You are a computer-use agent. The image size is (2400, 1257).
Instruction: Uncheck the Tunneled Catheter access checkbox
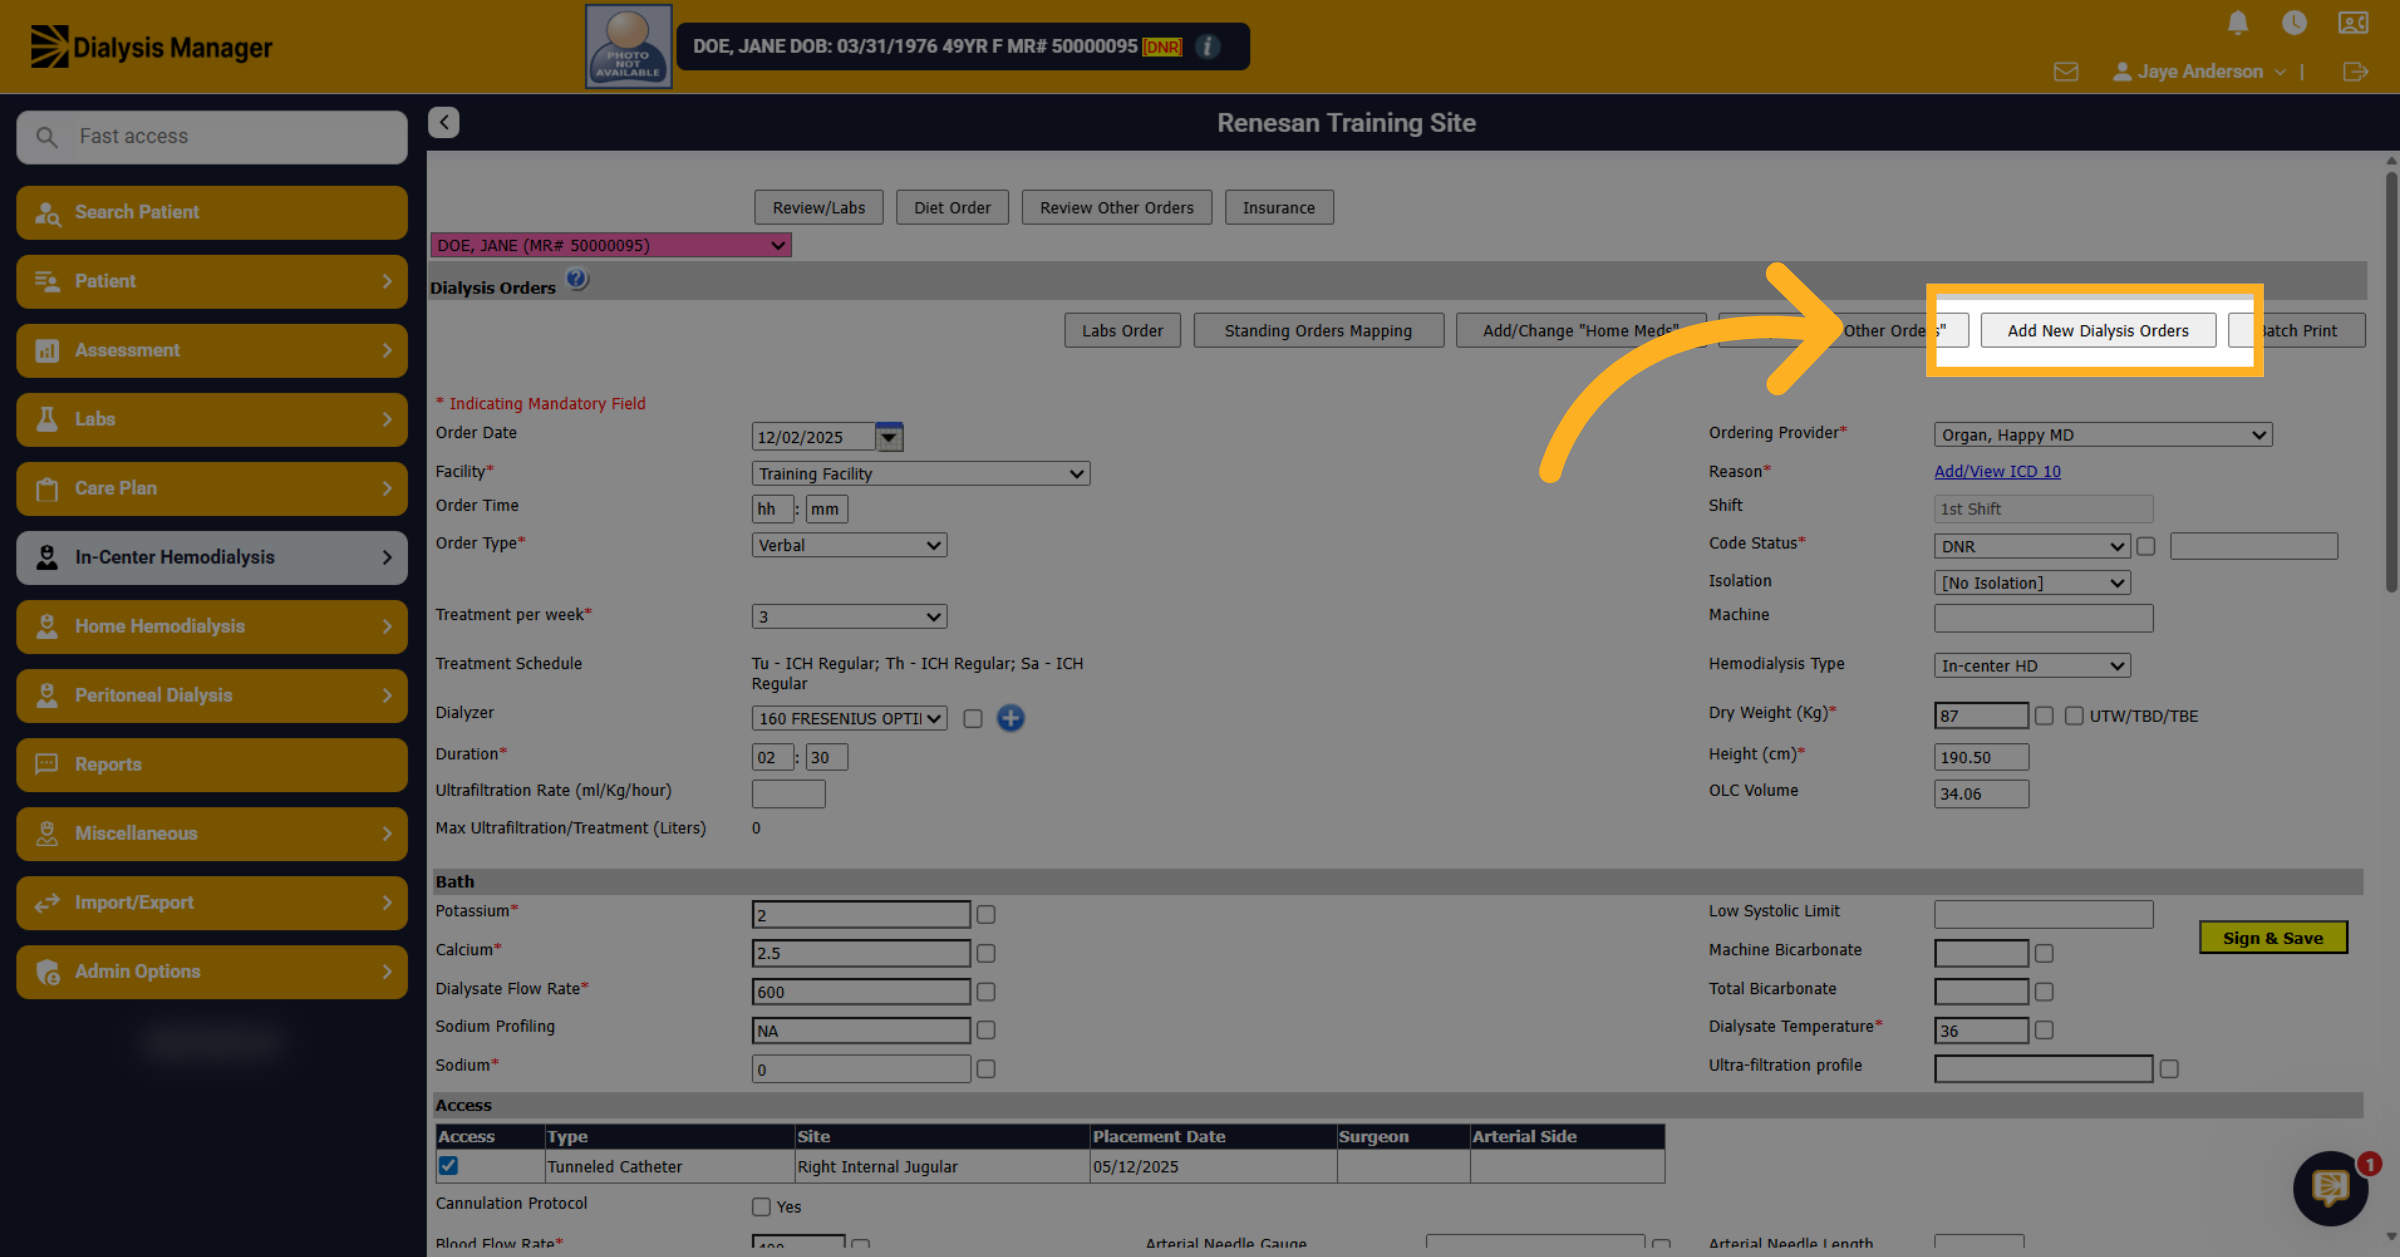point(448,1165)
